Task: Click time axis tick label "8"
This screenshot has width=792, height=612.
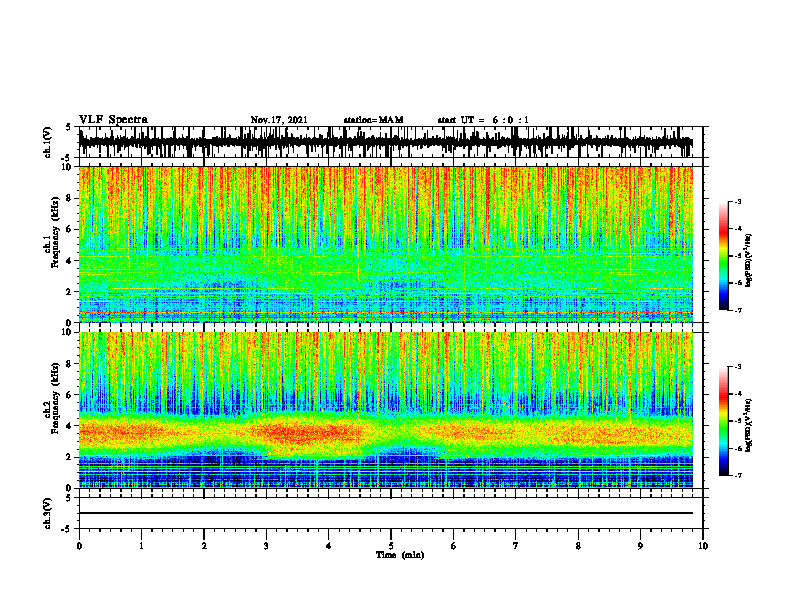Action: click(578, 546)
